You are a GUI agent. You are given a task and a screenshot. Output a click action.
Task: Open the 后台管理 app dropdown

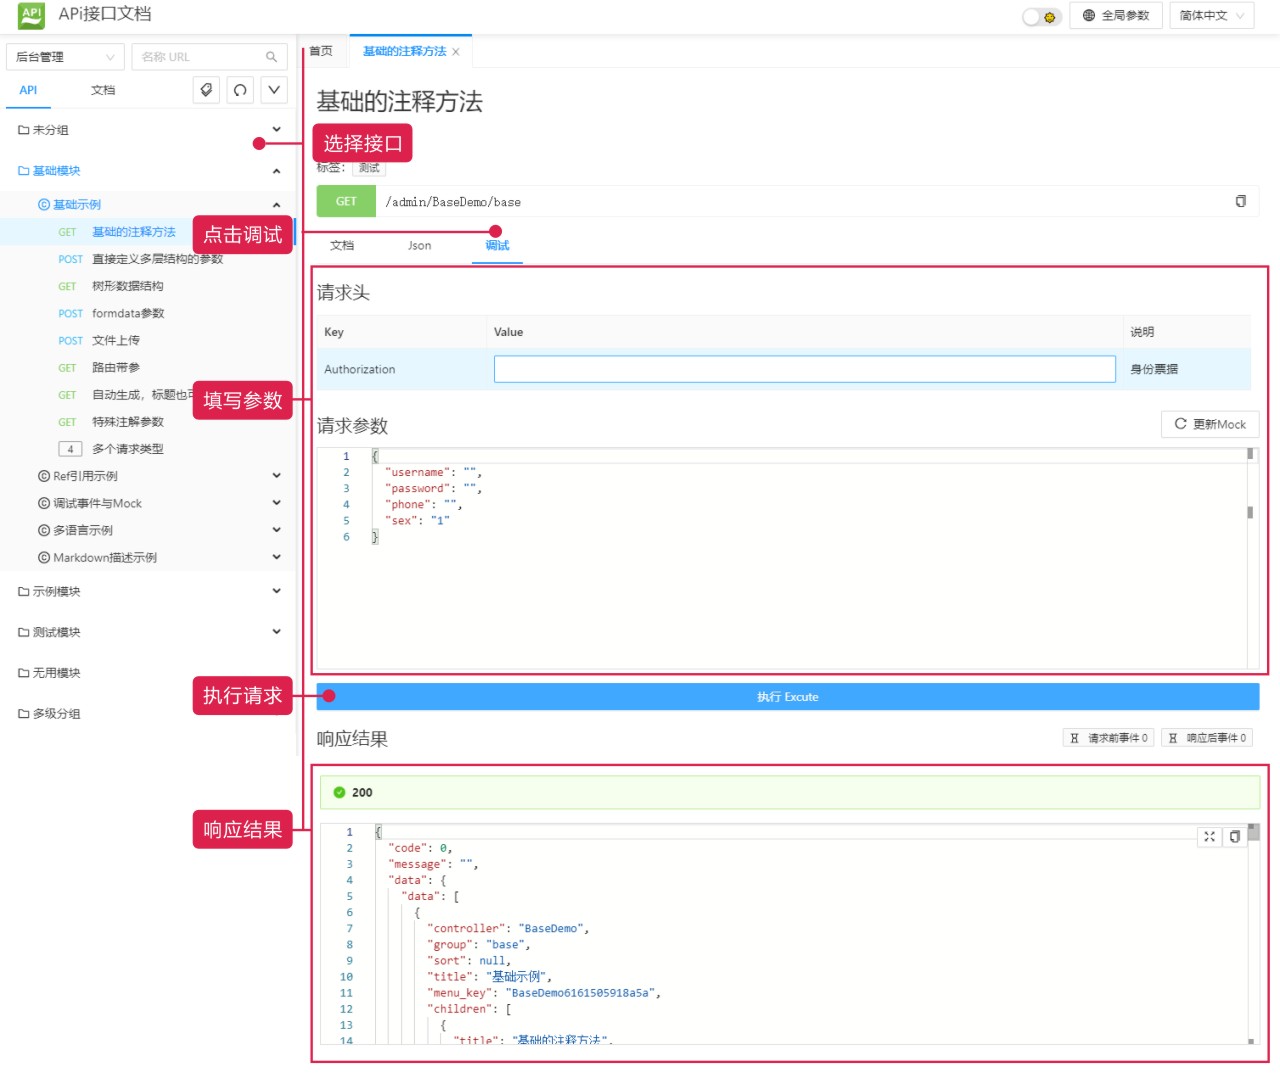tap(65, 57)
